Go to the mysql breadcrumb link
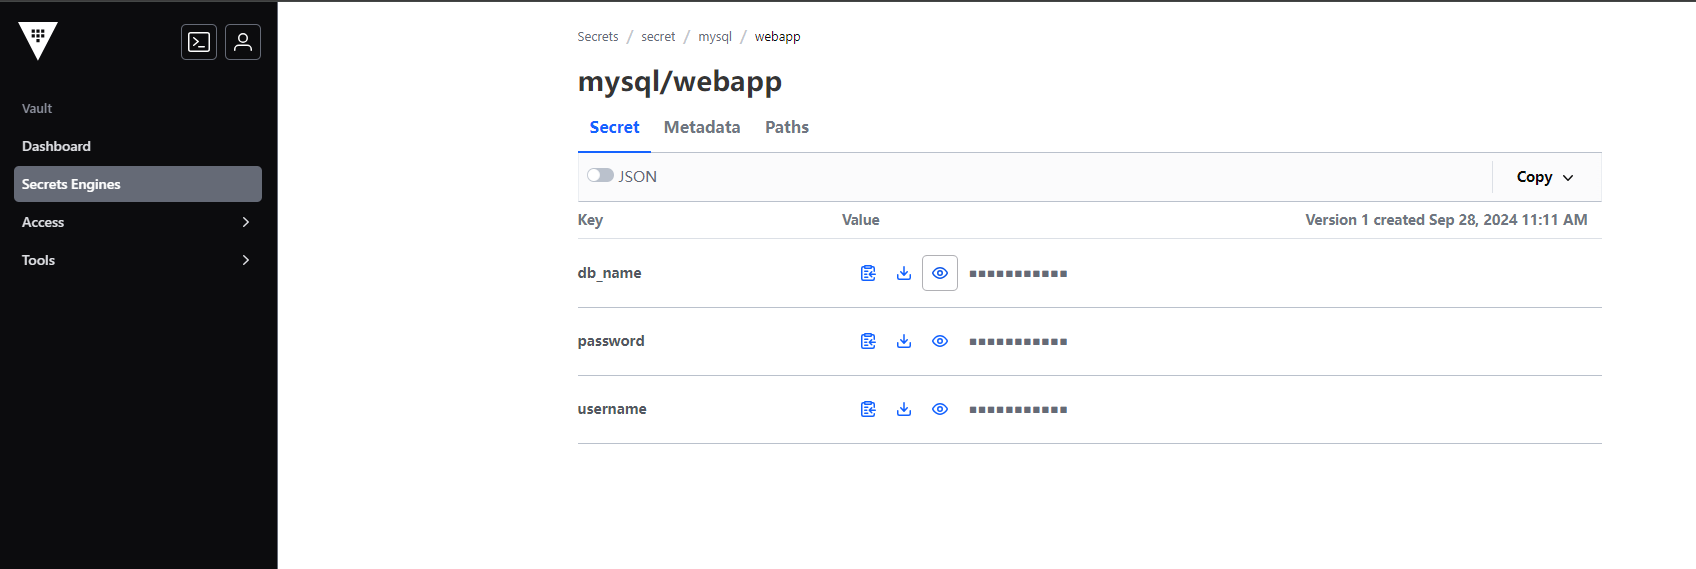 tap(715, 37)
